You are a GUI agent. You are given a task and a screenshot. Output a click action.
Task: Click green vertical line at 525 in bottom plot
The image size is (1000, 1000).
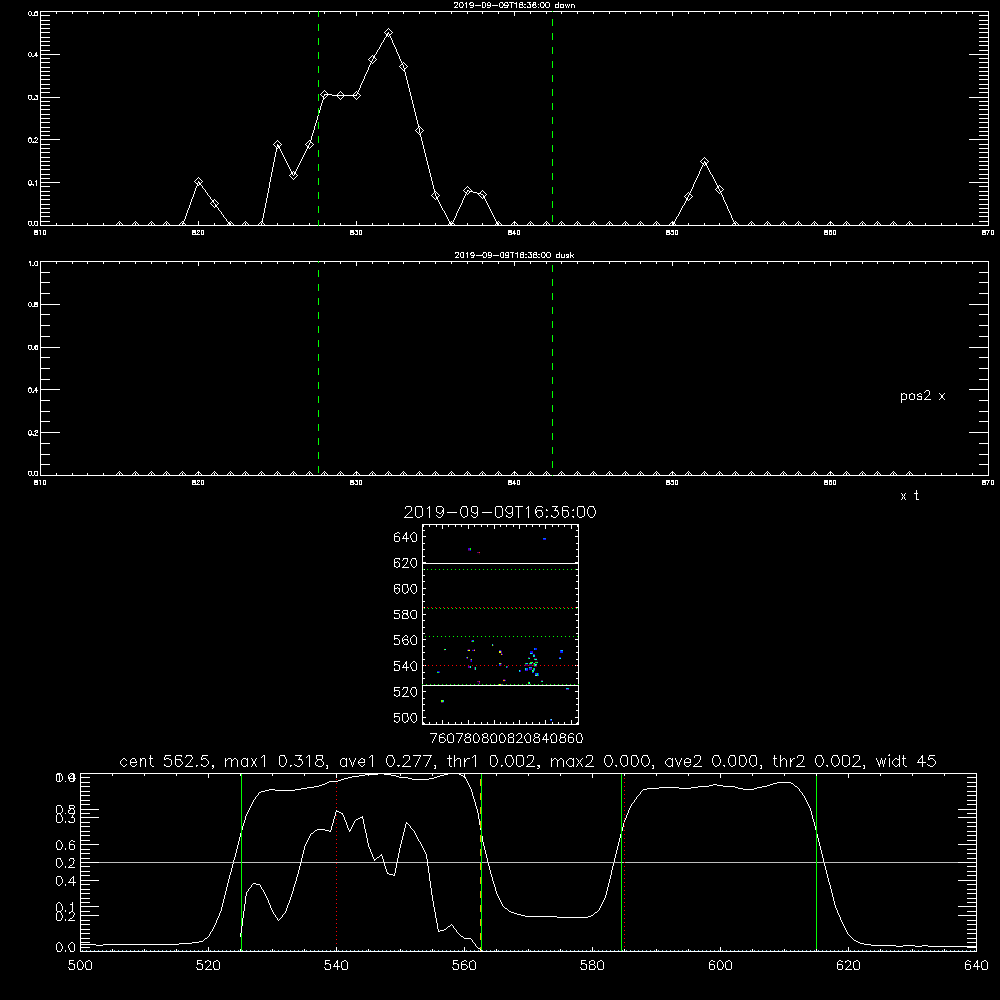click(241, 861)
